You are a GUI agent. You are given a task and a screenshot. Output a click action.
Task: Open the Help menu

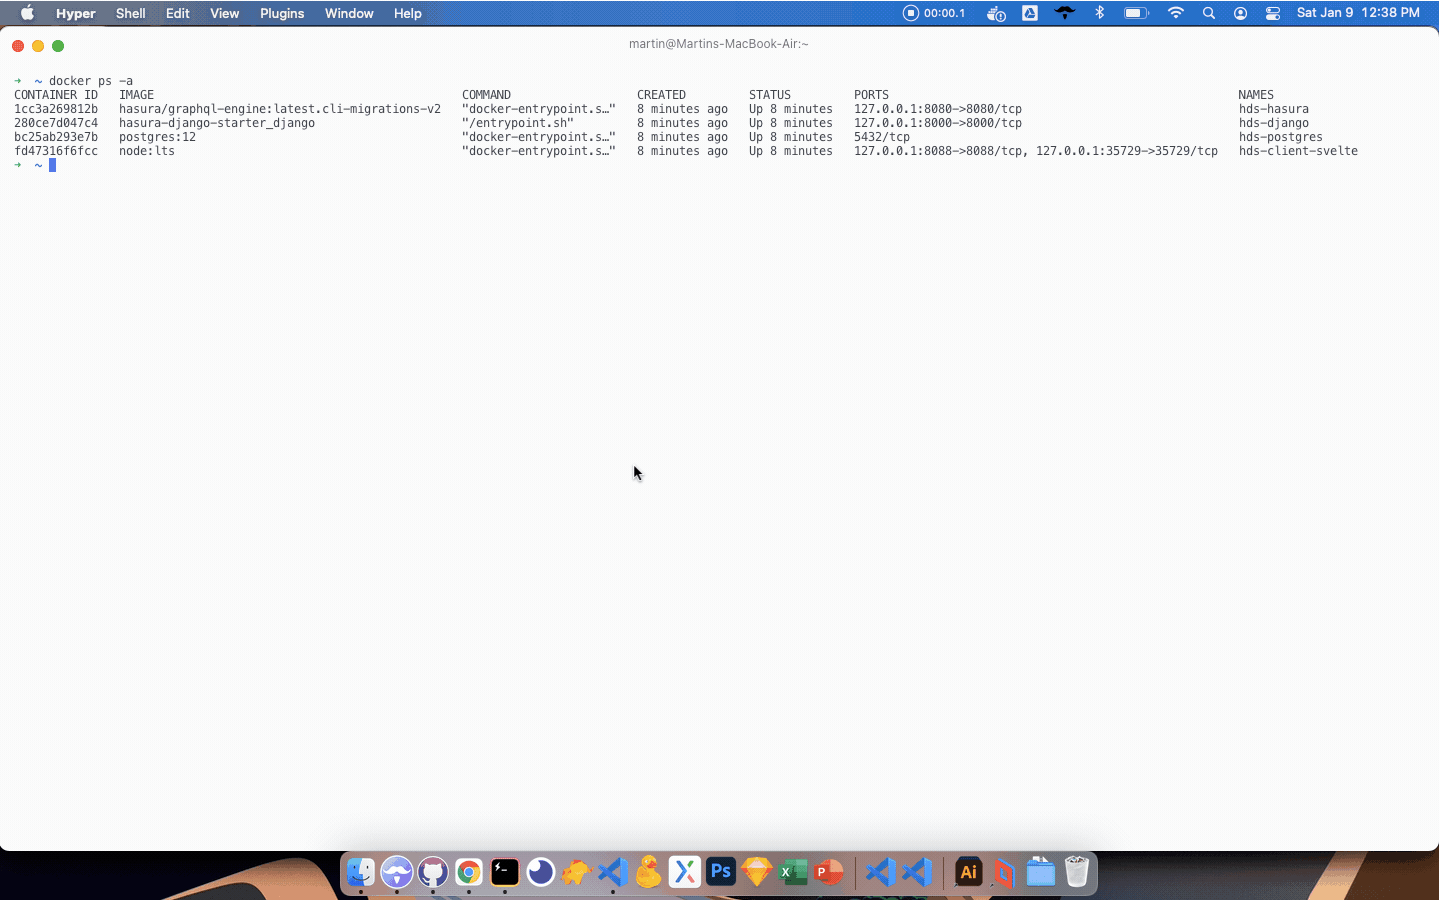point(407,13)
